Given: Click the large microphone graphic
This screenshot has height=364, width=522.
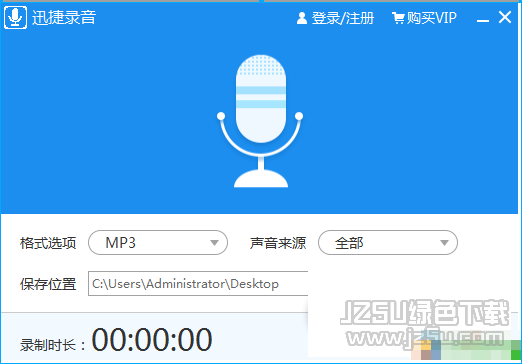Looking at the screenshot, I should point(260,121).
